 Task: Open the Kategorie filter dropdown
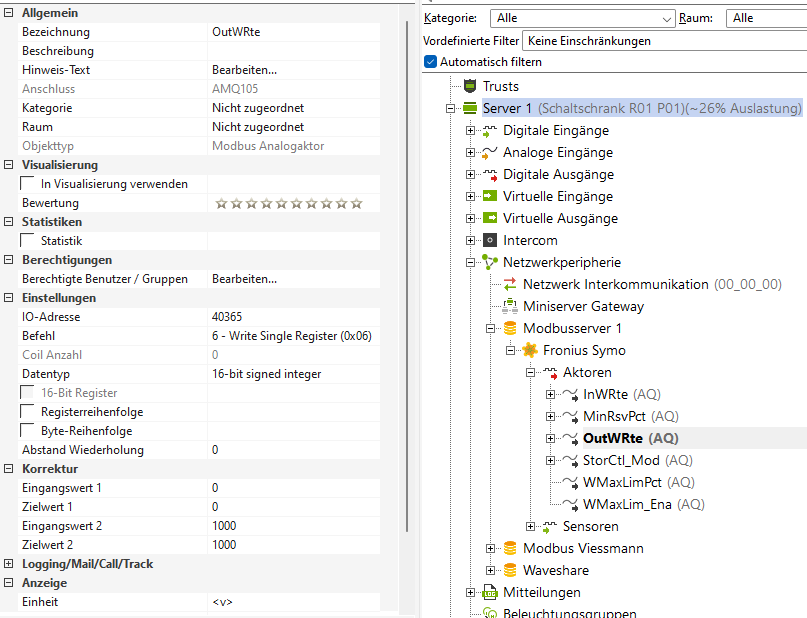(667, 18)
